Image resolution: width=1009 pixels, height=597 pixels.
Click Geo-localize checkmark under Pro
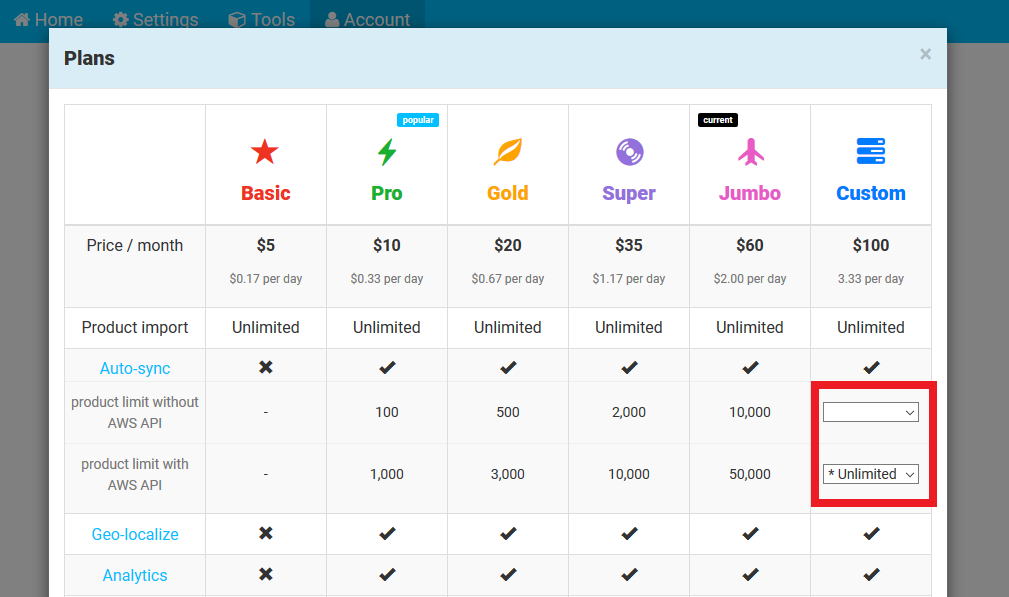[x=387, y=533]
